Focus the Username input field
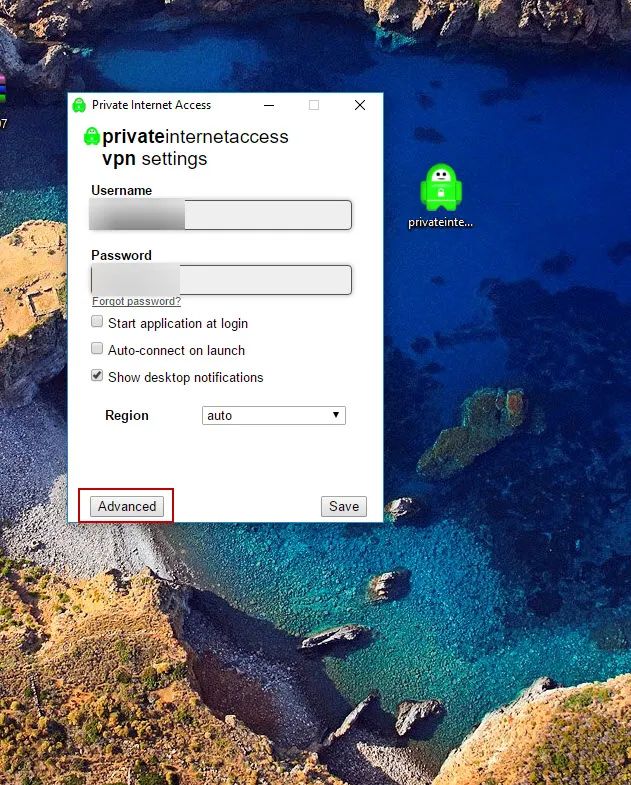Viewport: 631px width, 785px height. click(x=220, y=215)
